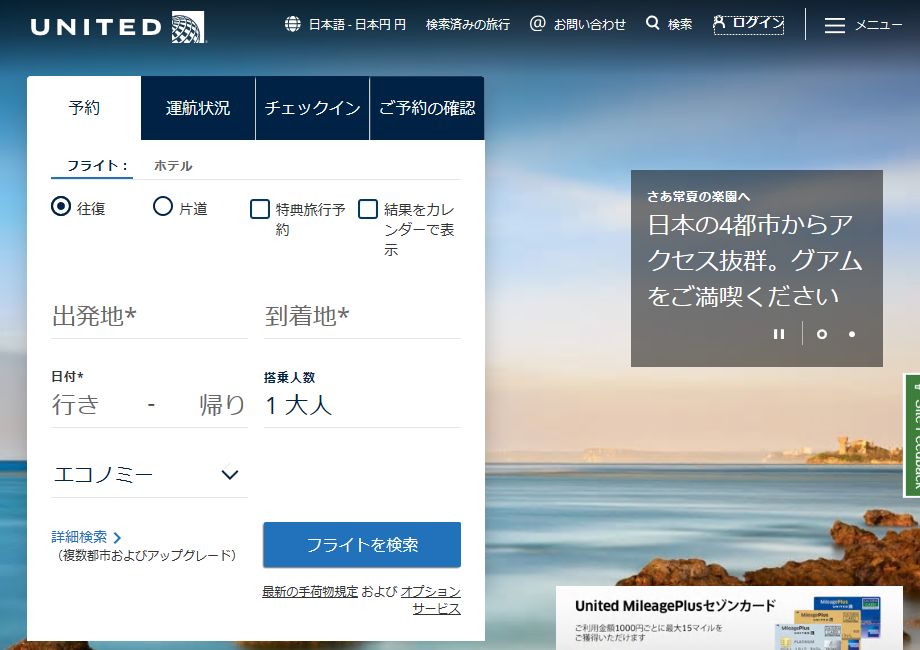Viewport: 920px width, 650px height.
Task: Click the UNITED wordmark
Action: 96,27
